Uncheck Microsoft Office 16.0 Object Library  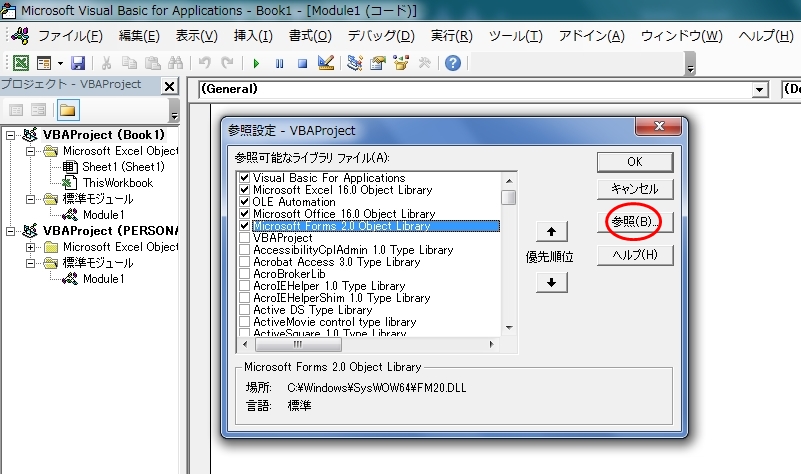click(244, 214)
